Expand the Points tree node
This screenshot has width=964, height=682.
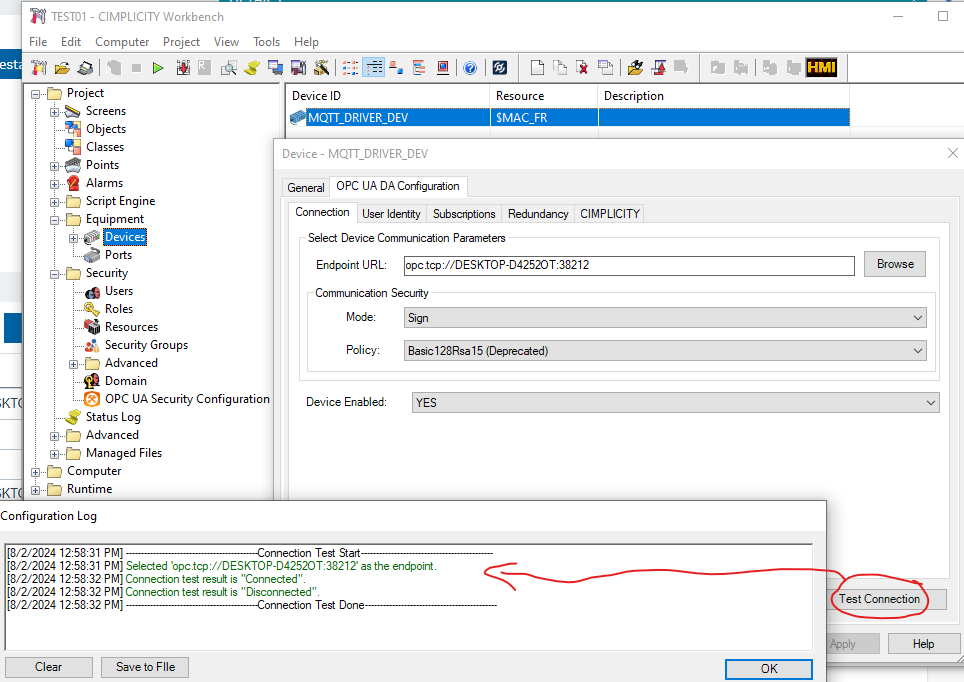[54, 166]
